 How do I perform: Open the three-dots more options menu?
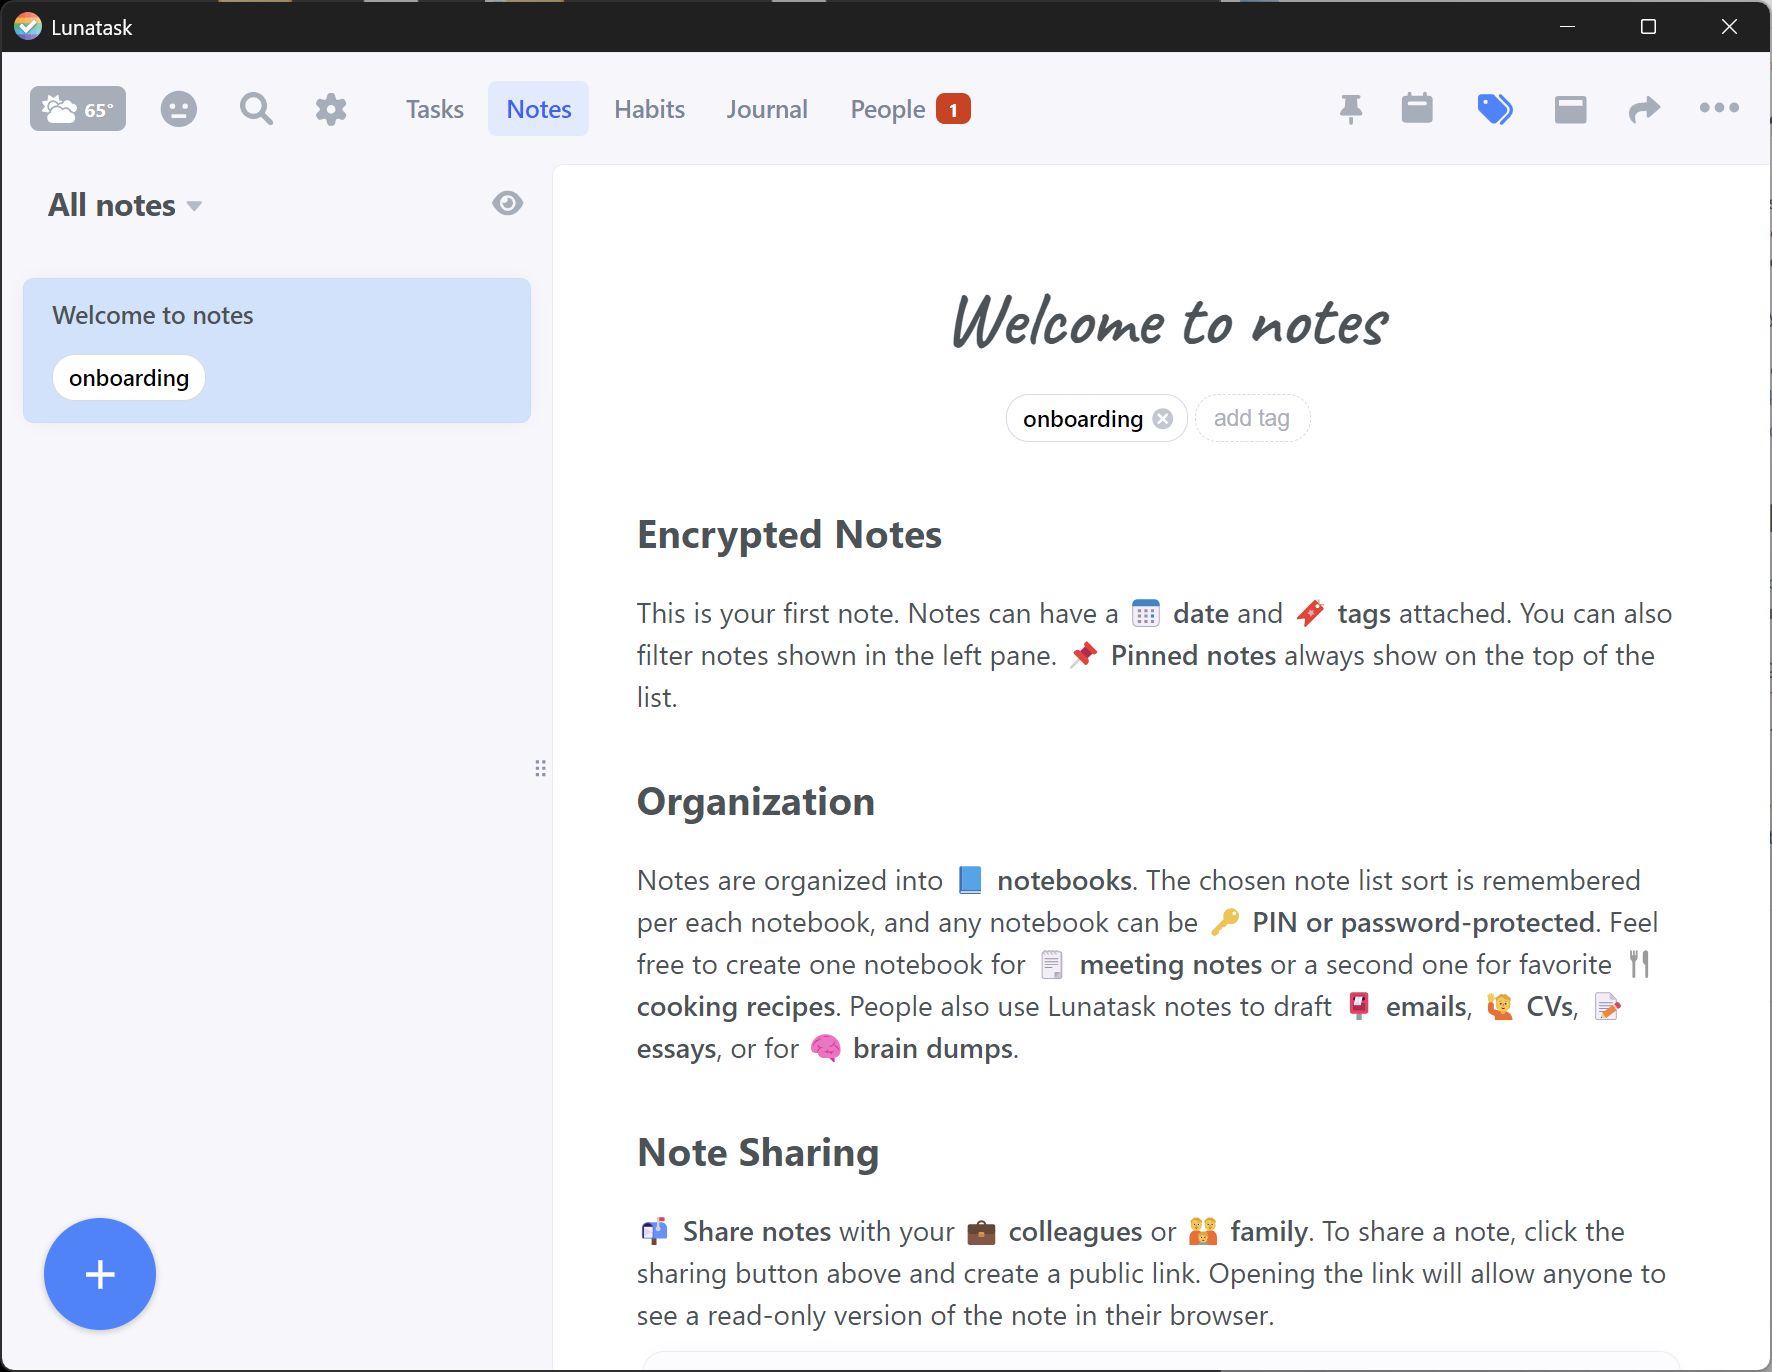coord(1719,108)
